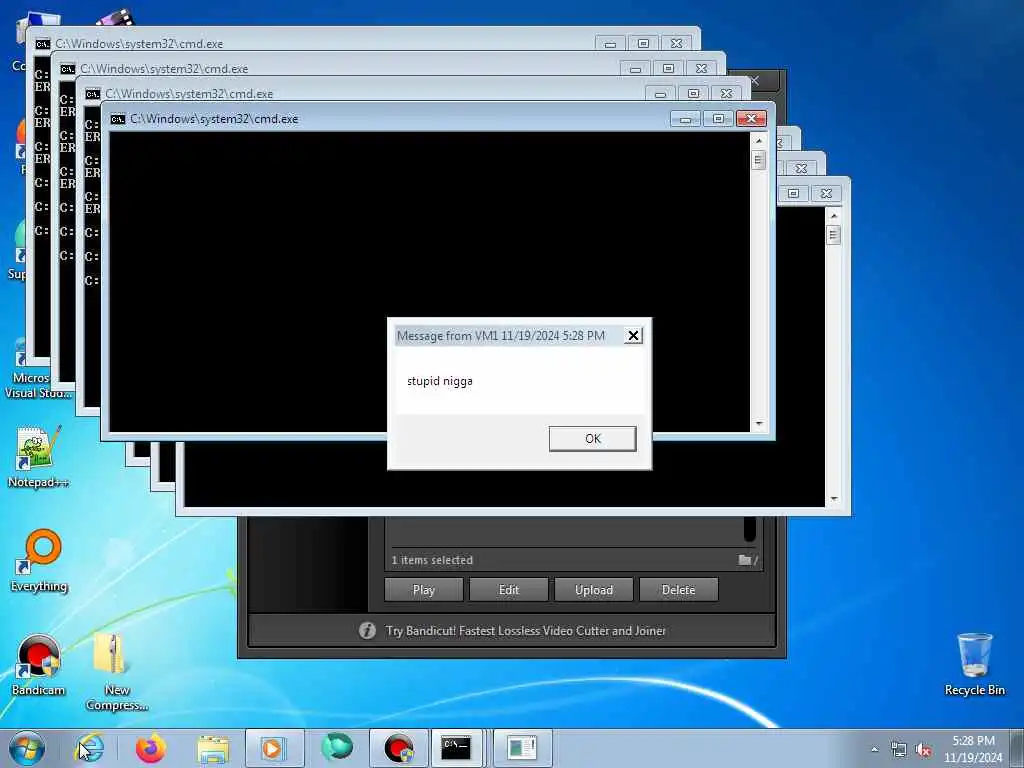Close the Bandicam window using its X

point(755,80)
